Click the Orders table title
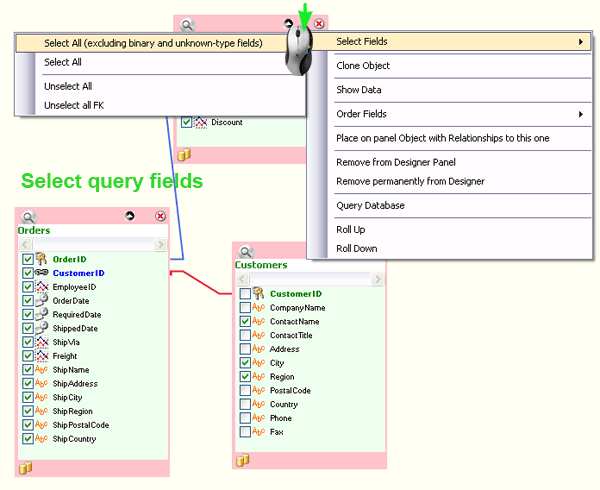The image size is (600, 490). (34, 230)
